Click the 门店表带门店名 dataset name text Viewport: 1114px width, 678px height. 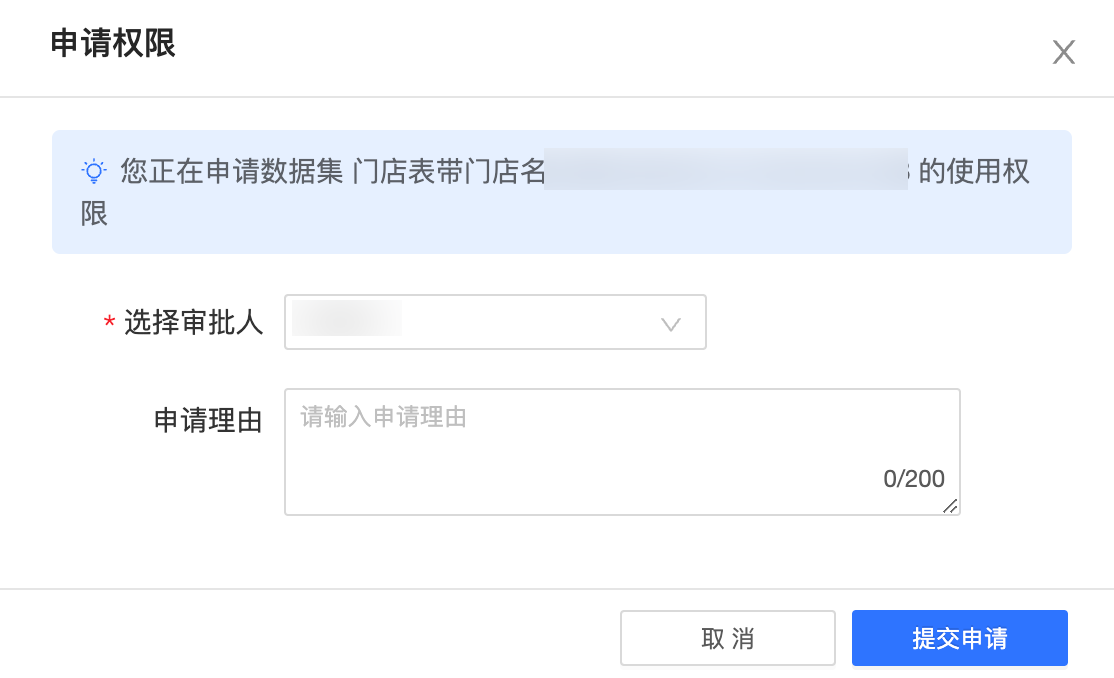(449, 171)
